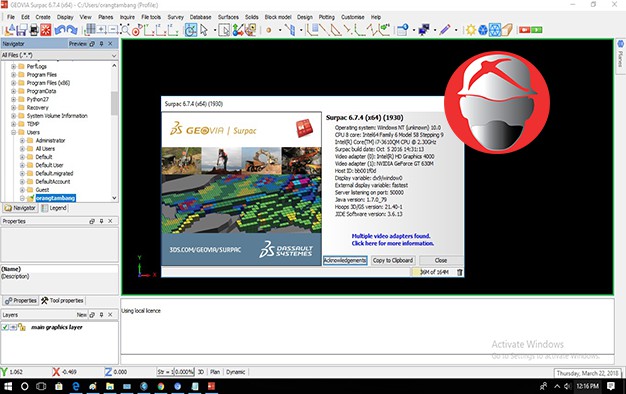Click the Acknowledgements button
Image resolution: width=626 pixels, height=394 pixels.
point(345,260)
